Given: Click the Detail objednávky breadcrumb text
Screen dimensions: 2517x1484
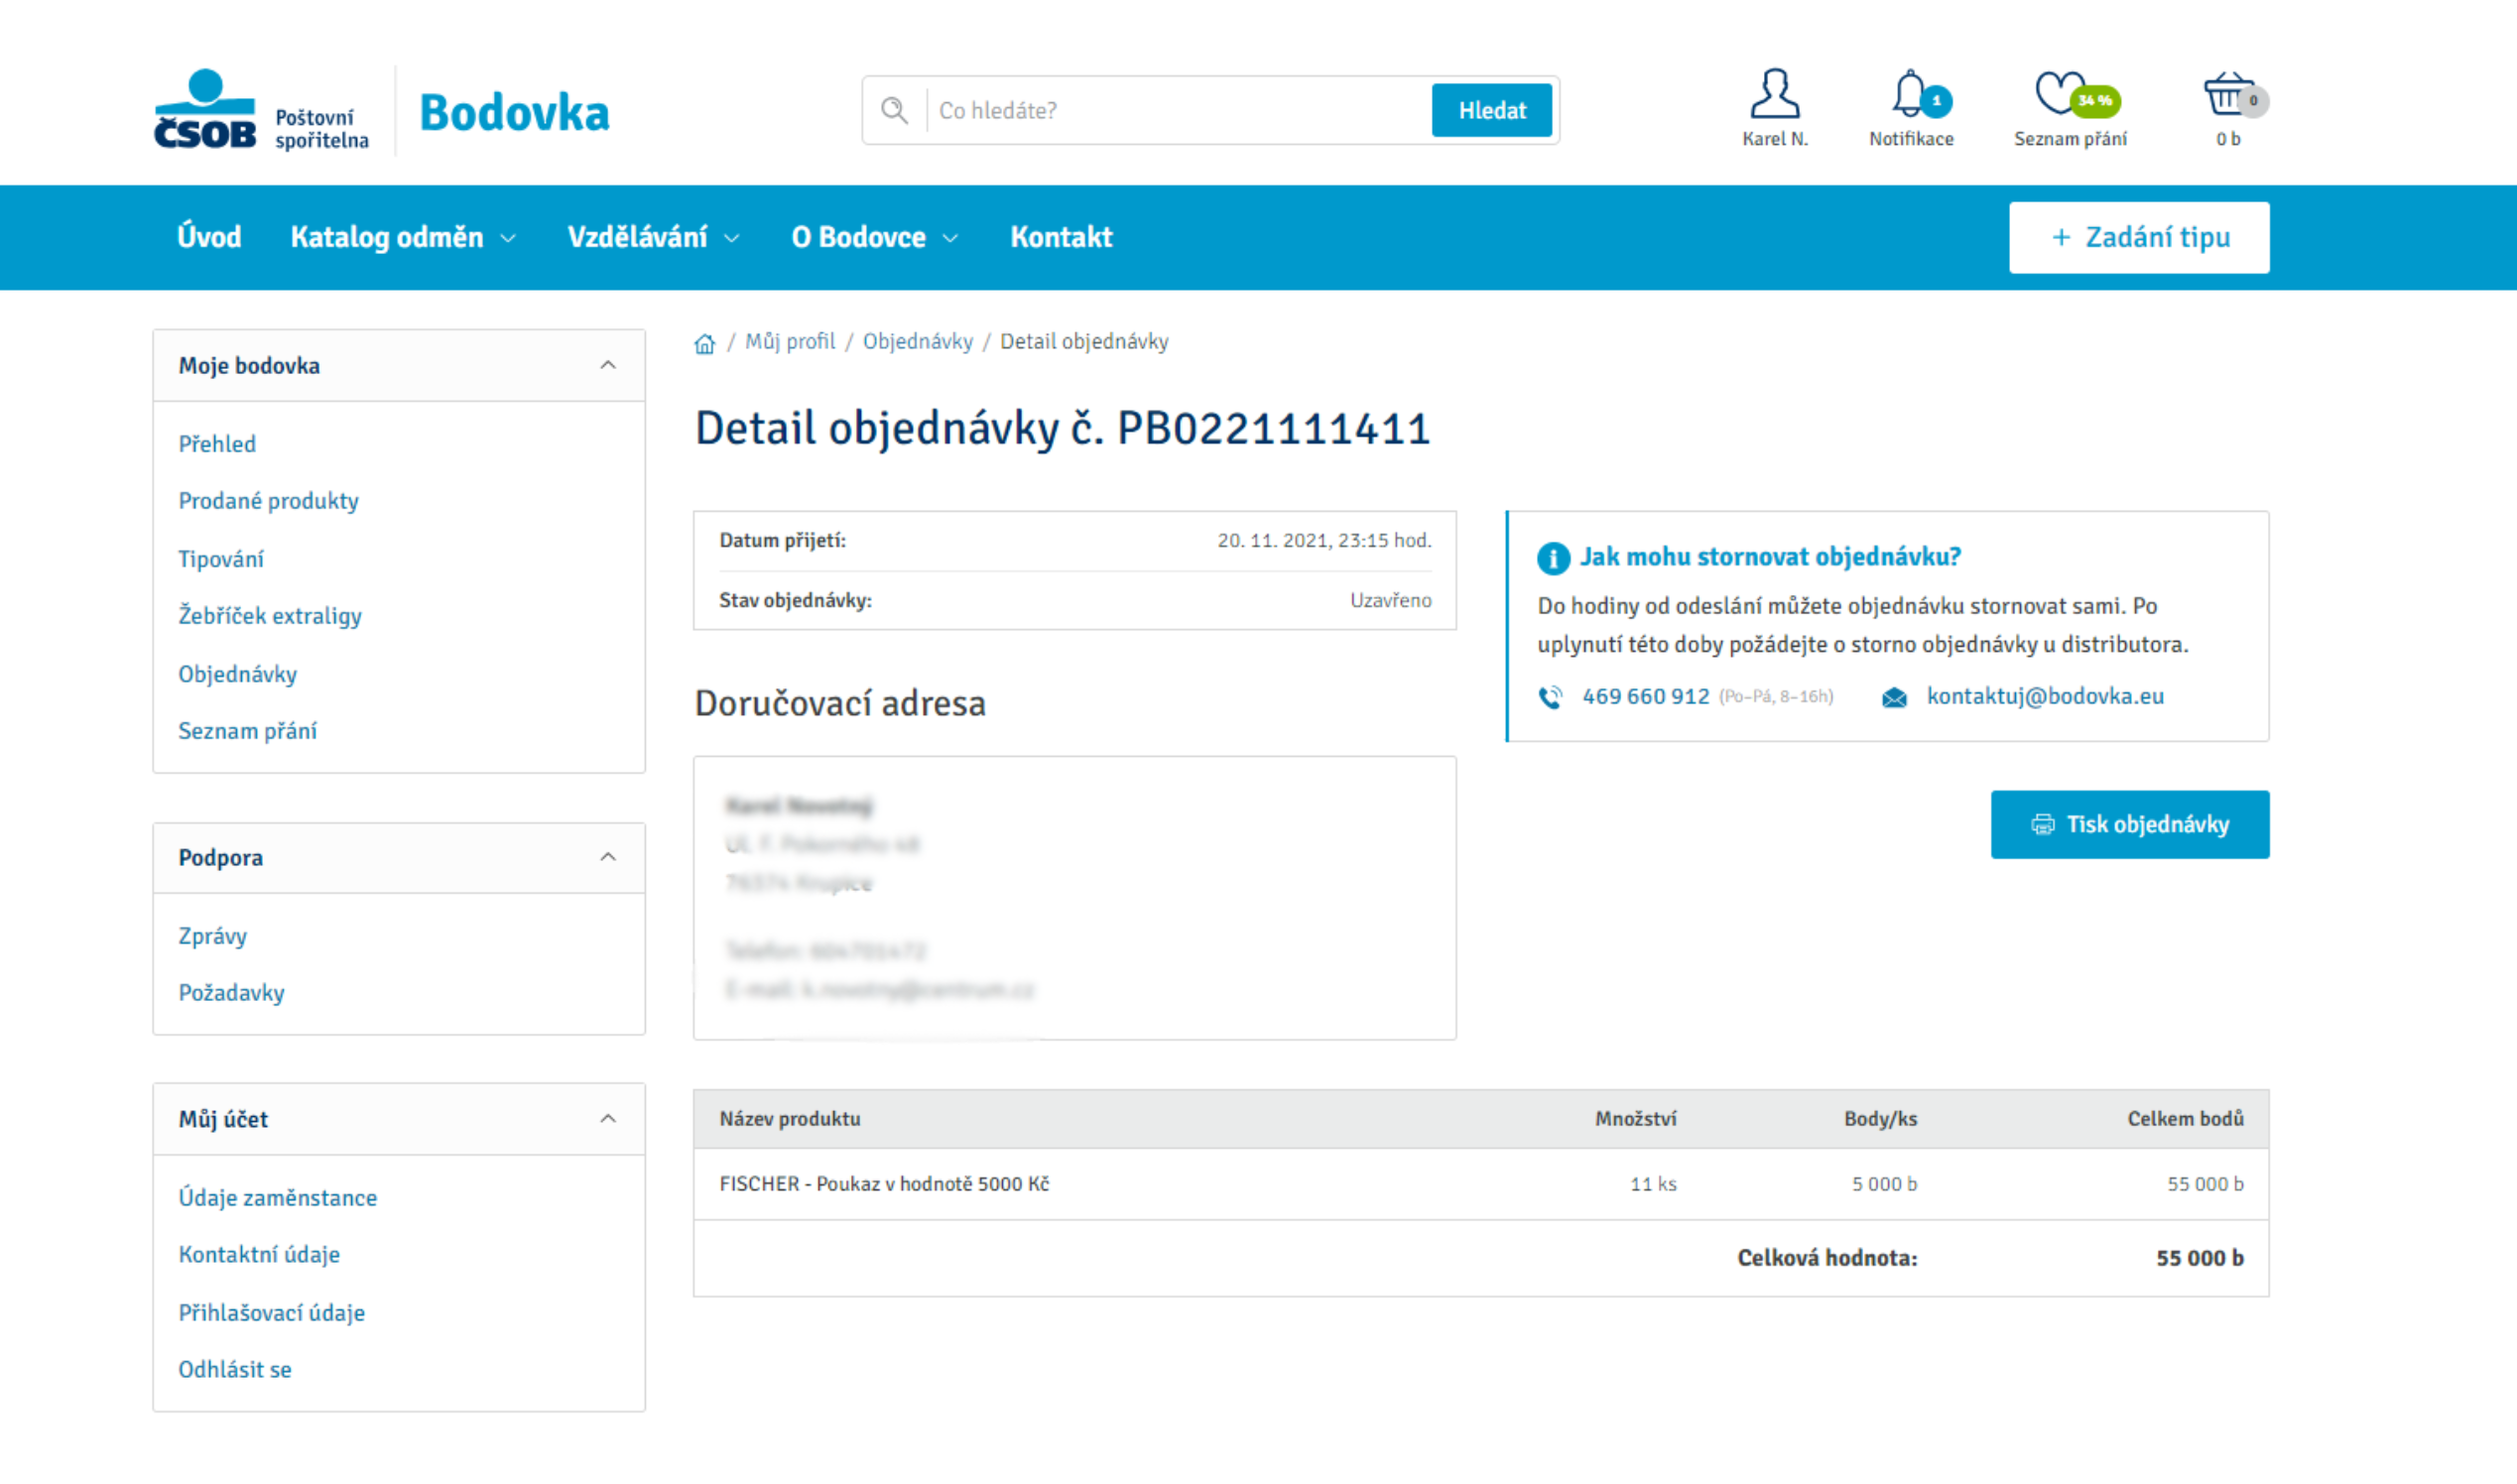Looking at the screenshot, I should pyautogui.click(x=1084, y=342).
